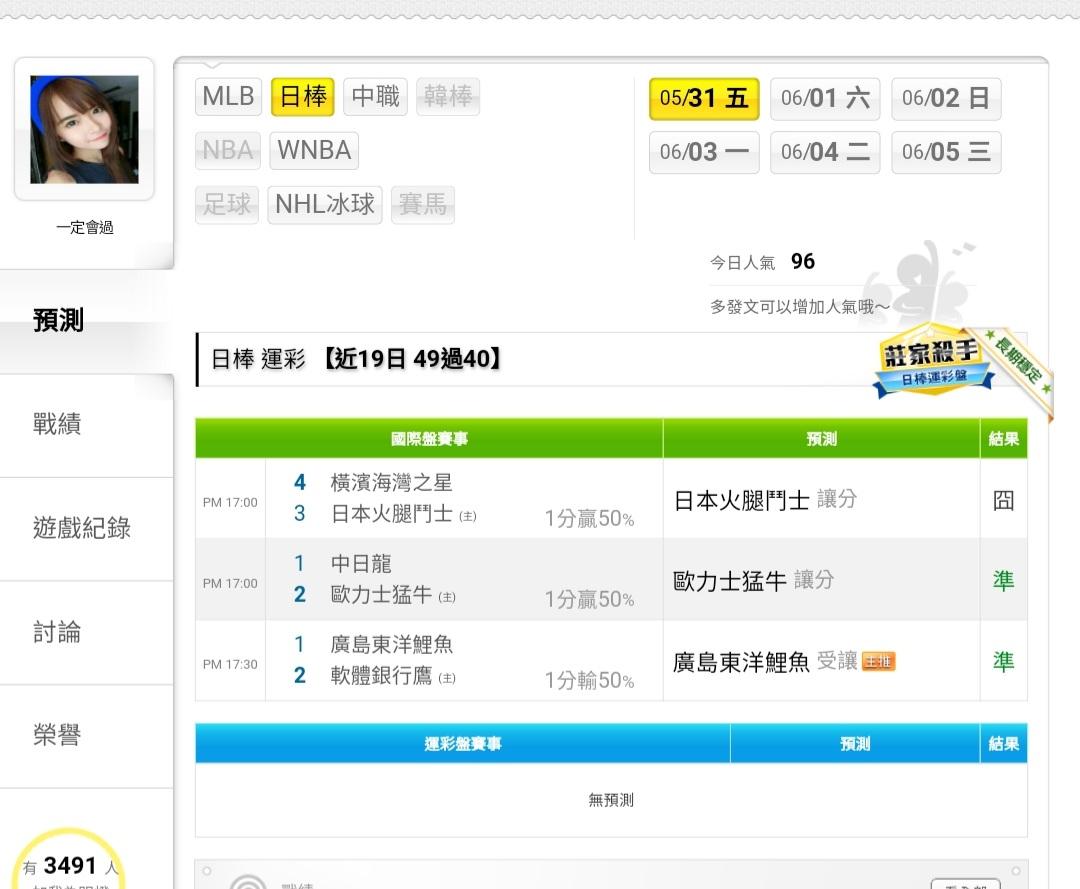Click team 橫濱海灣之星
1080x889 pixels.
pos(391,482)
